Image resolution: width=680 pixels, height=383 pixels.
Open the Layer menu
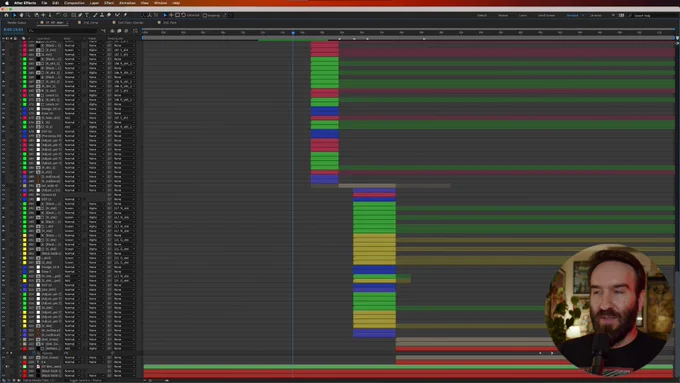(x=94, y=3)
